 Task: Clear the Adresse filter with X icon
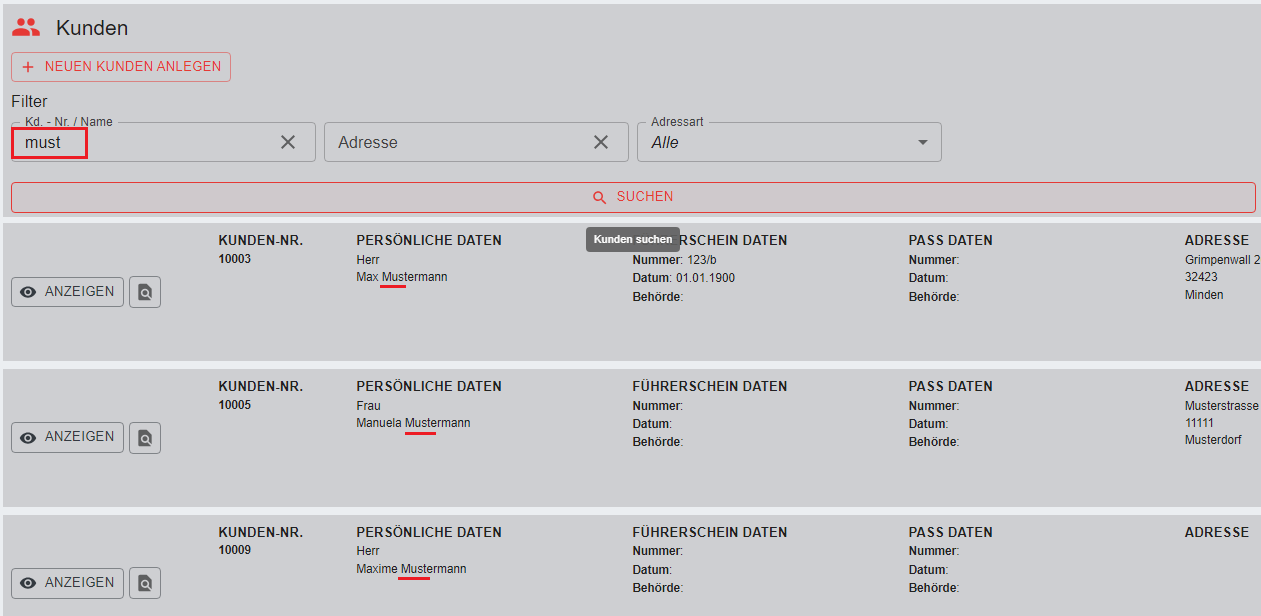601,142
